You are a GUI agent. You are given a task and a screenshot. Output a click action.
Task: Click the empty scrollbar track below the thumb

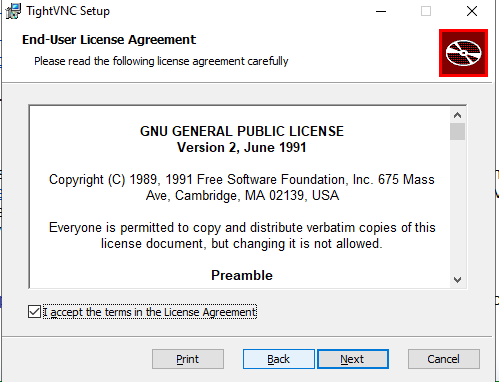[457, 206]
